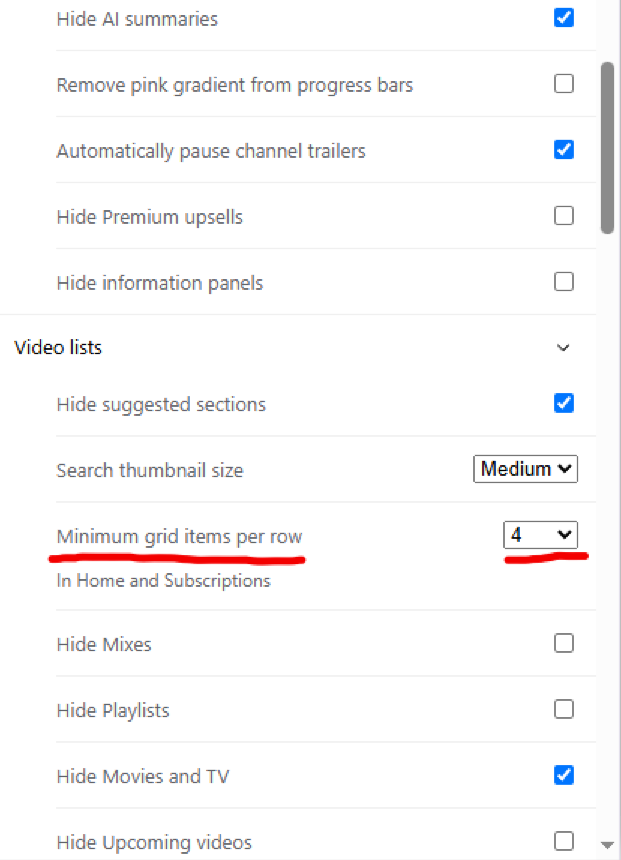
Task: Check the Hide Premium upsells box
Action: coord(564,216)
